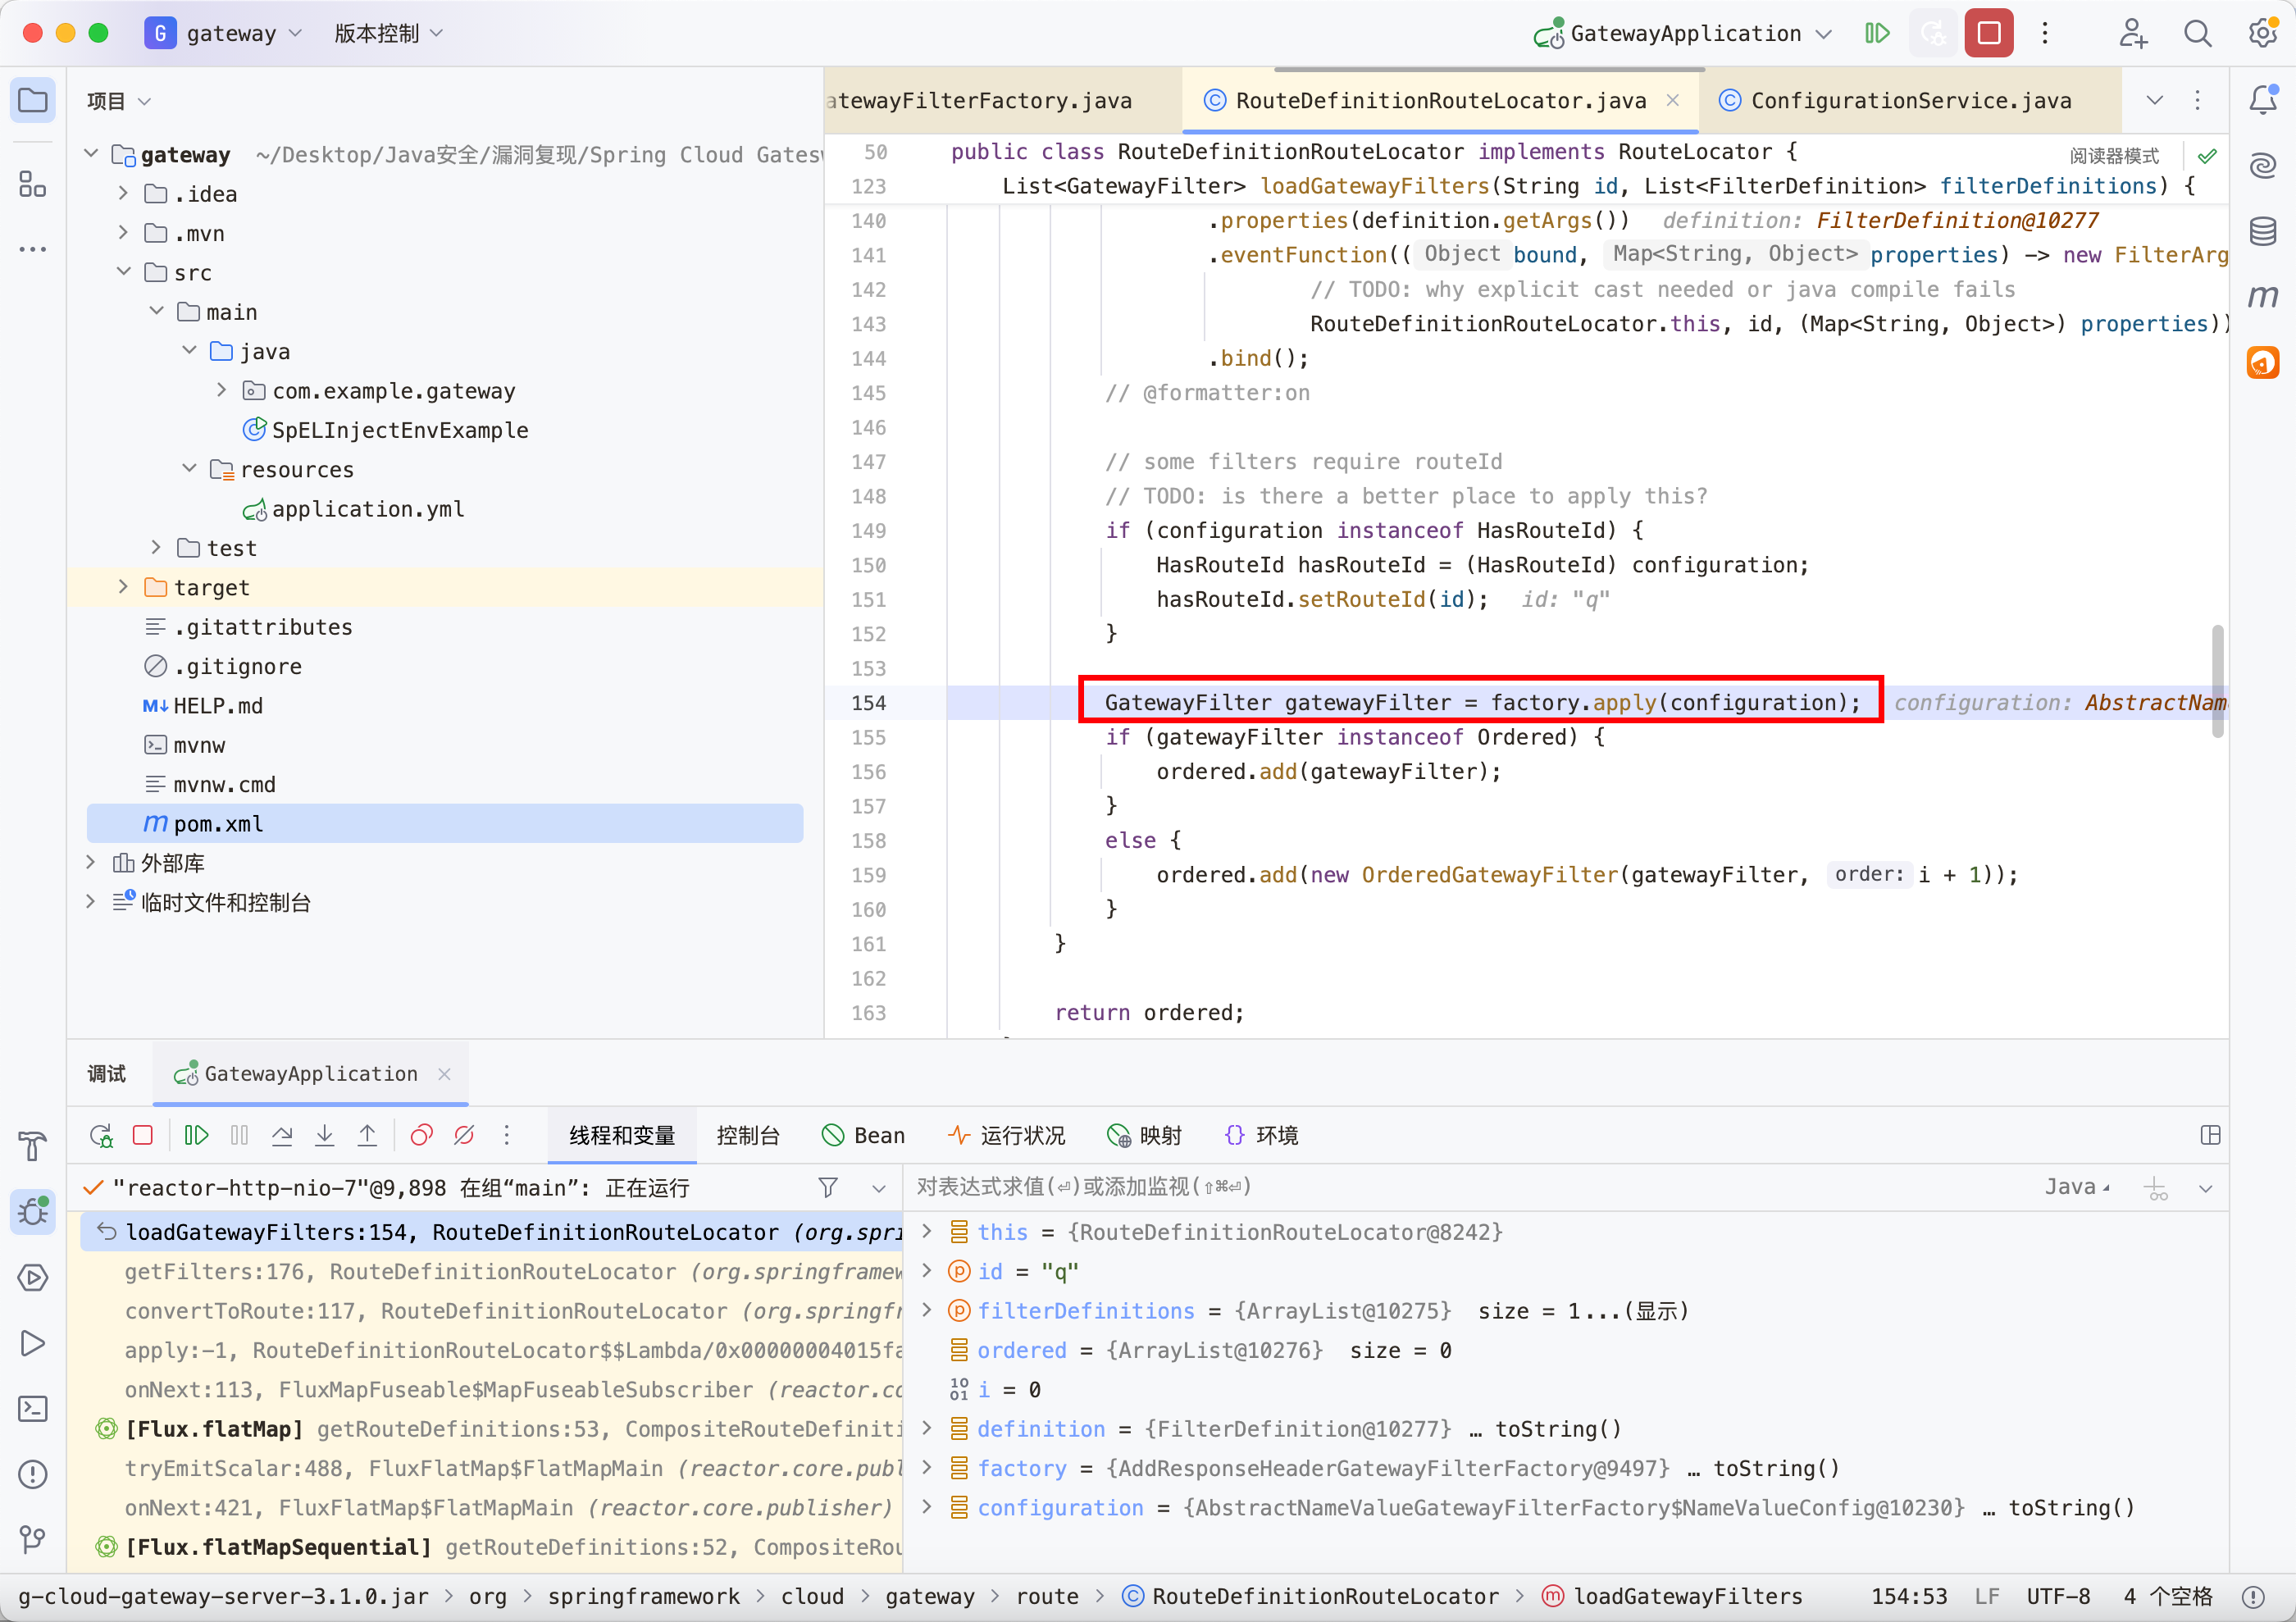Click View Breakpoints icon
2296x1622 pixels.
(421, 1135)
